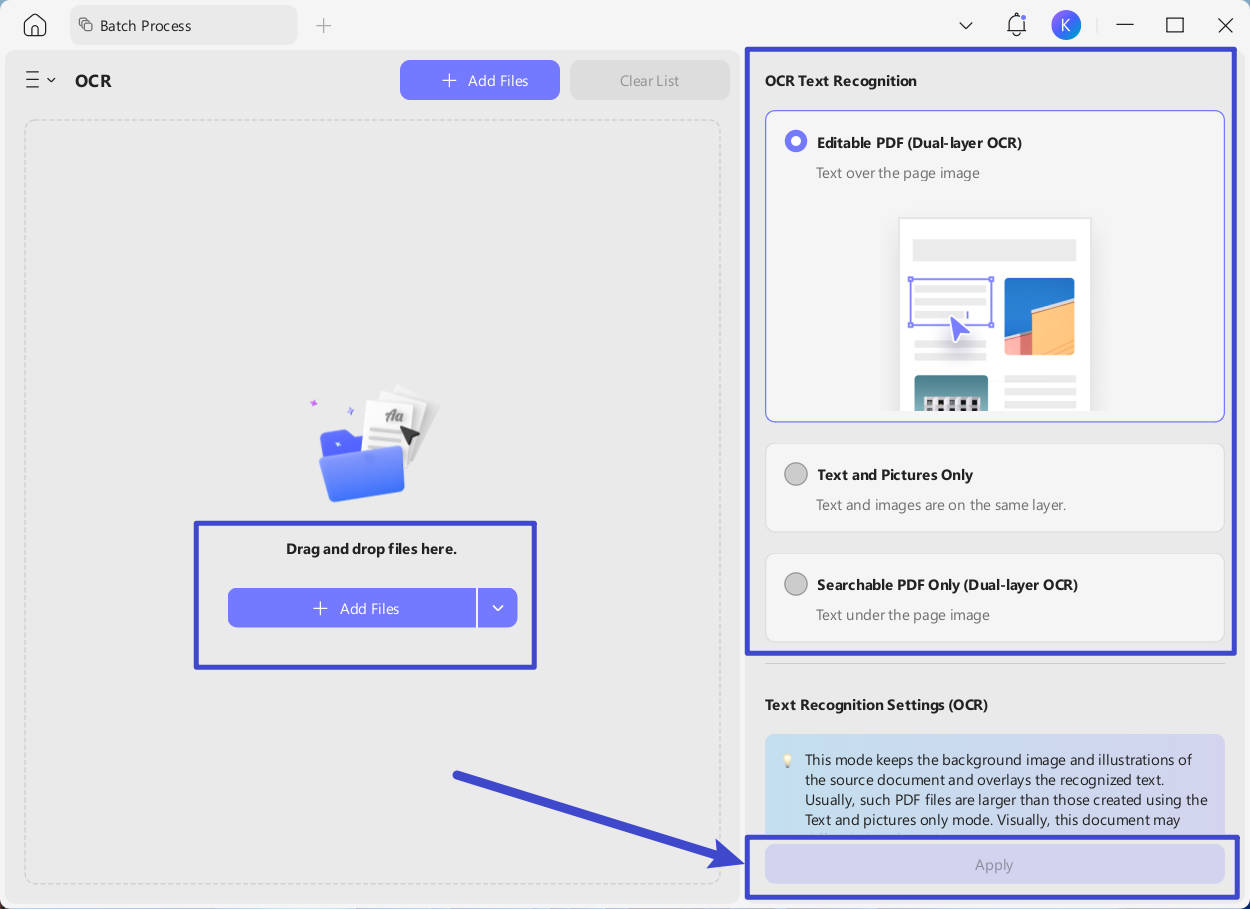Click the Apply button
Viewport: 1250px width, 909px height.
(995, 865)
